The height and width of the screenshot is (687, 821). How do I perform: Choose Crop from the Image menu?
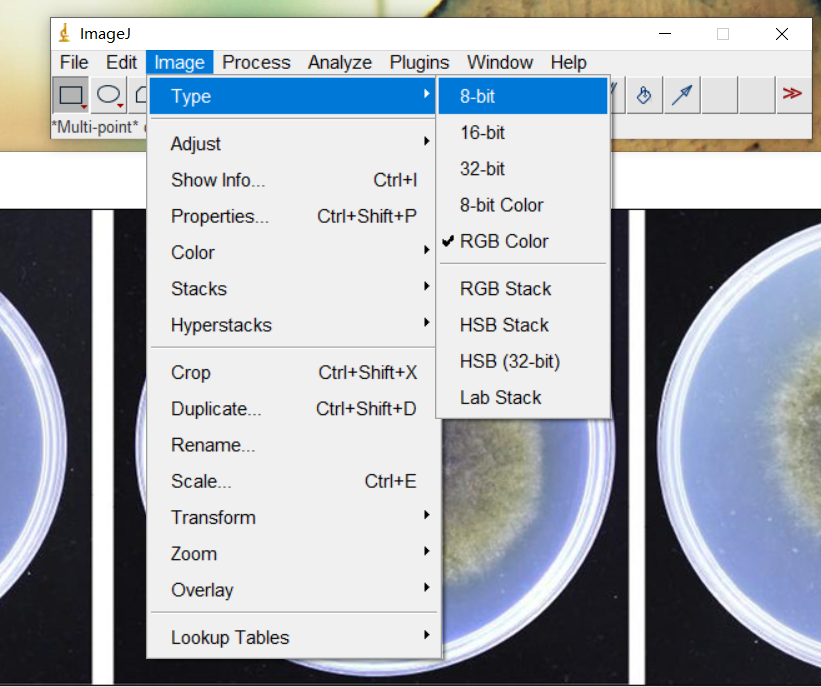[191, 373]
